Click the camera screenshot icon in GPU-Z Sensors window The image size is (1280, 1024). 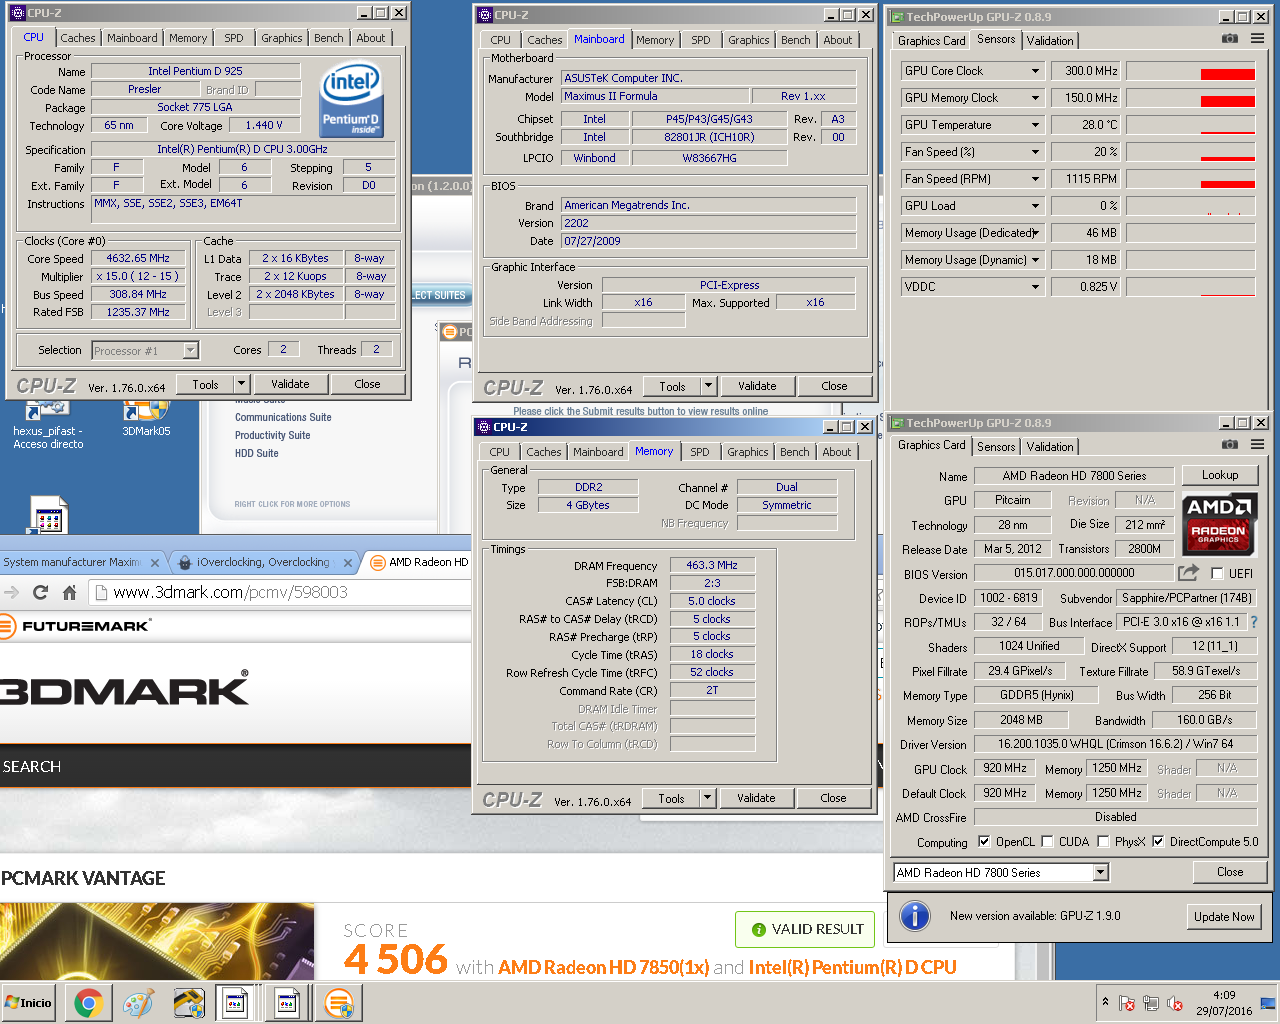(1230, 39)
